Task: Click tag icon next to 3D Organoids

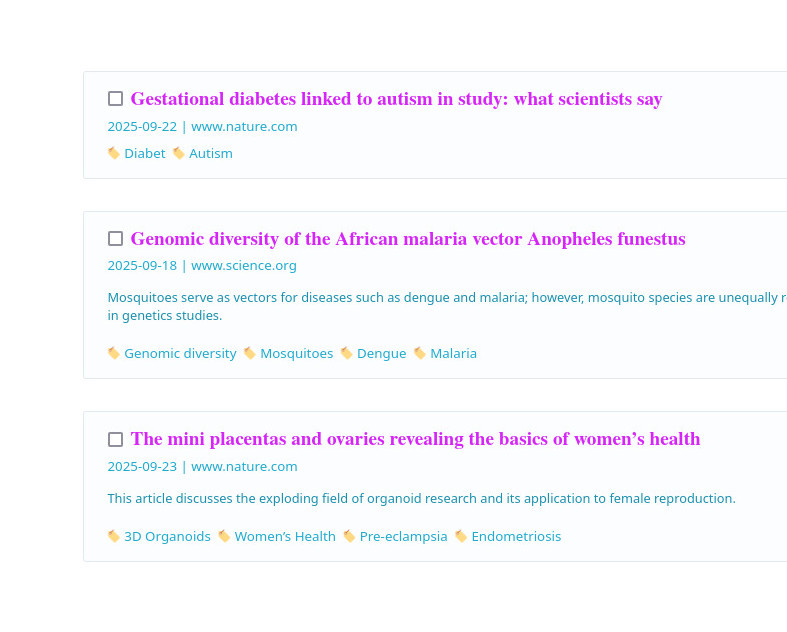Action: pos(114,536)
